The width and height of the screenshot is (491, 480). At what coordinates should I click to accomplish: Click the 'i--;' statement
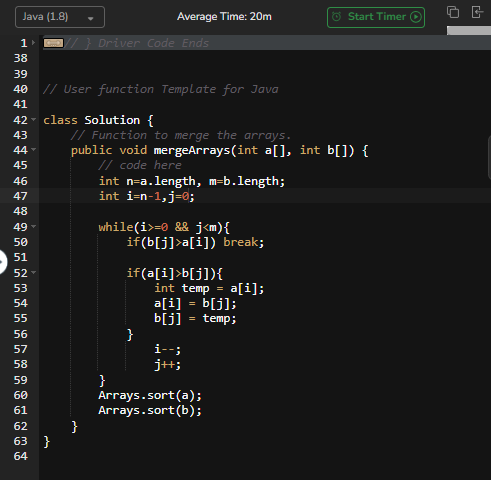click(x=168, y=349)
